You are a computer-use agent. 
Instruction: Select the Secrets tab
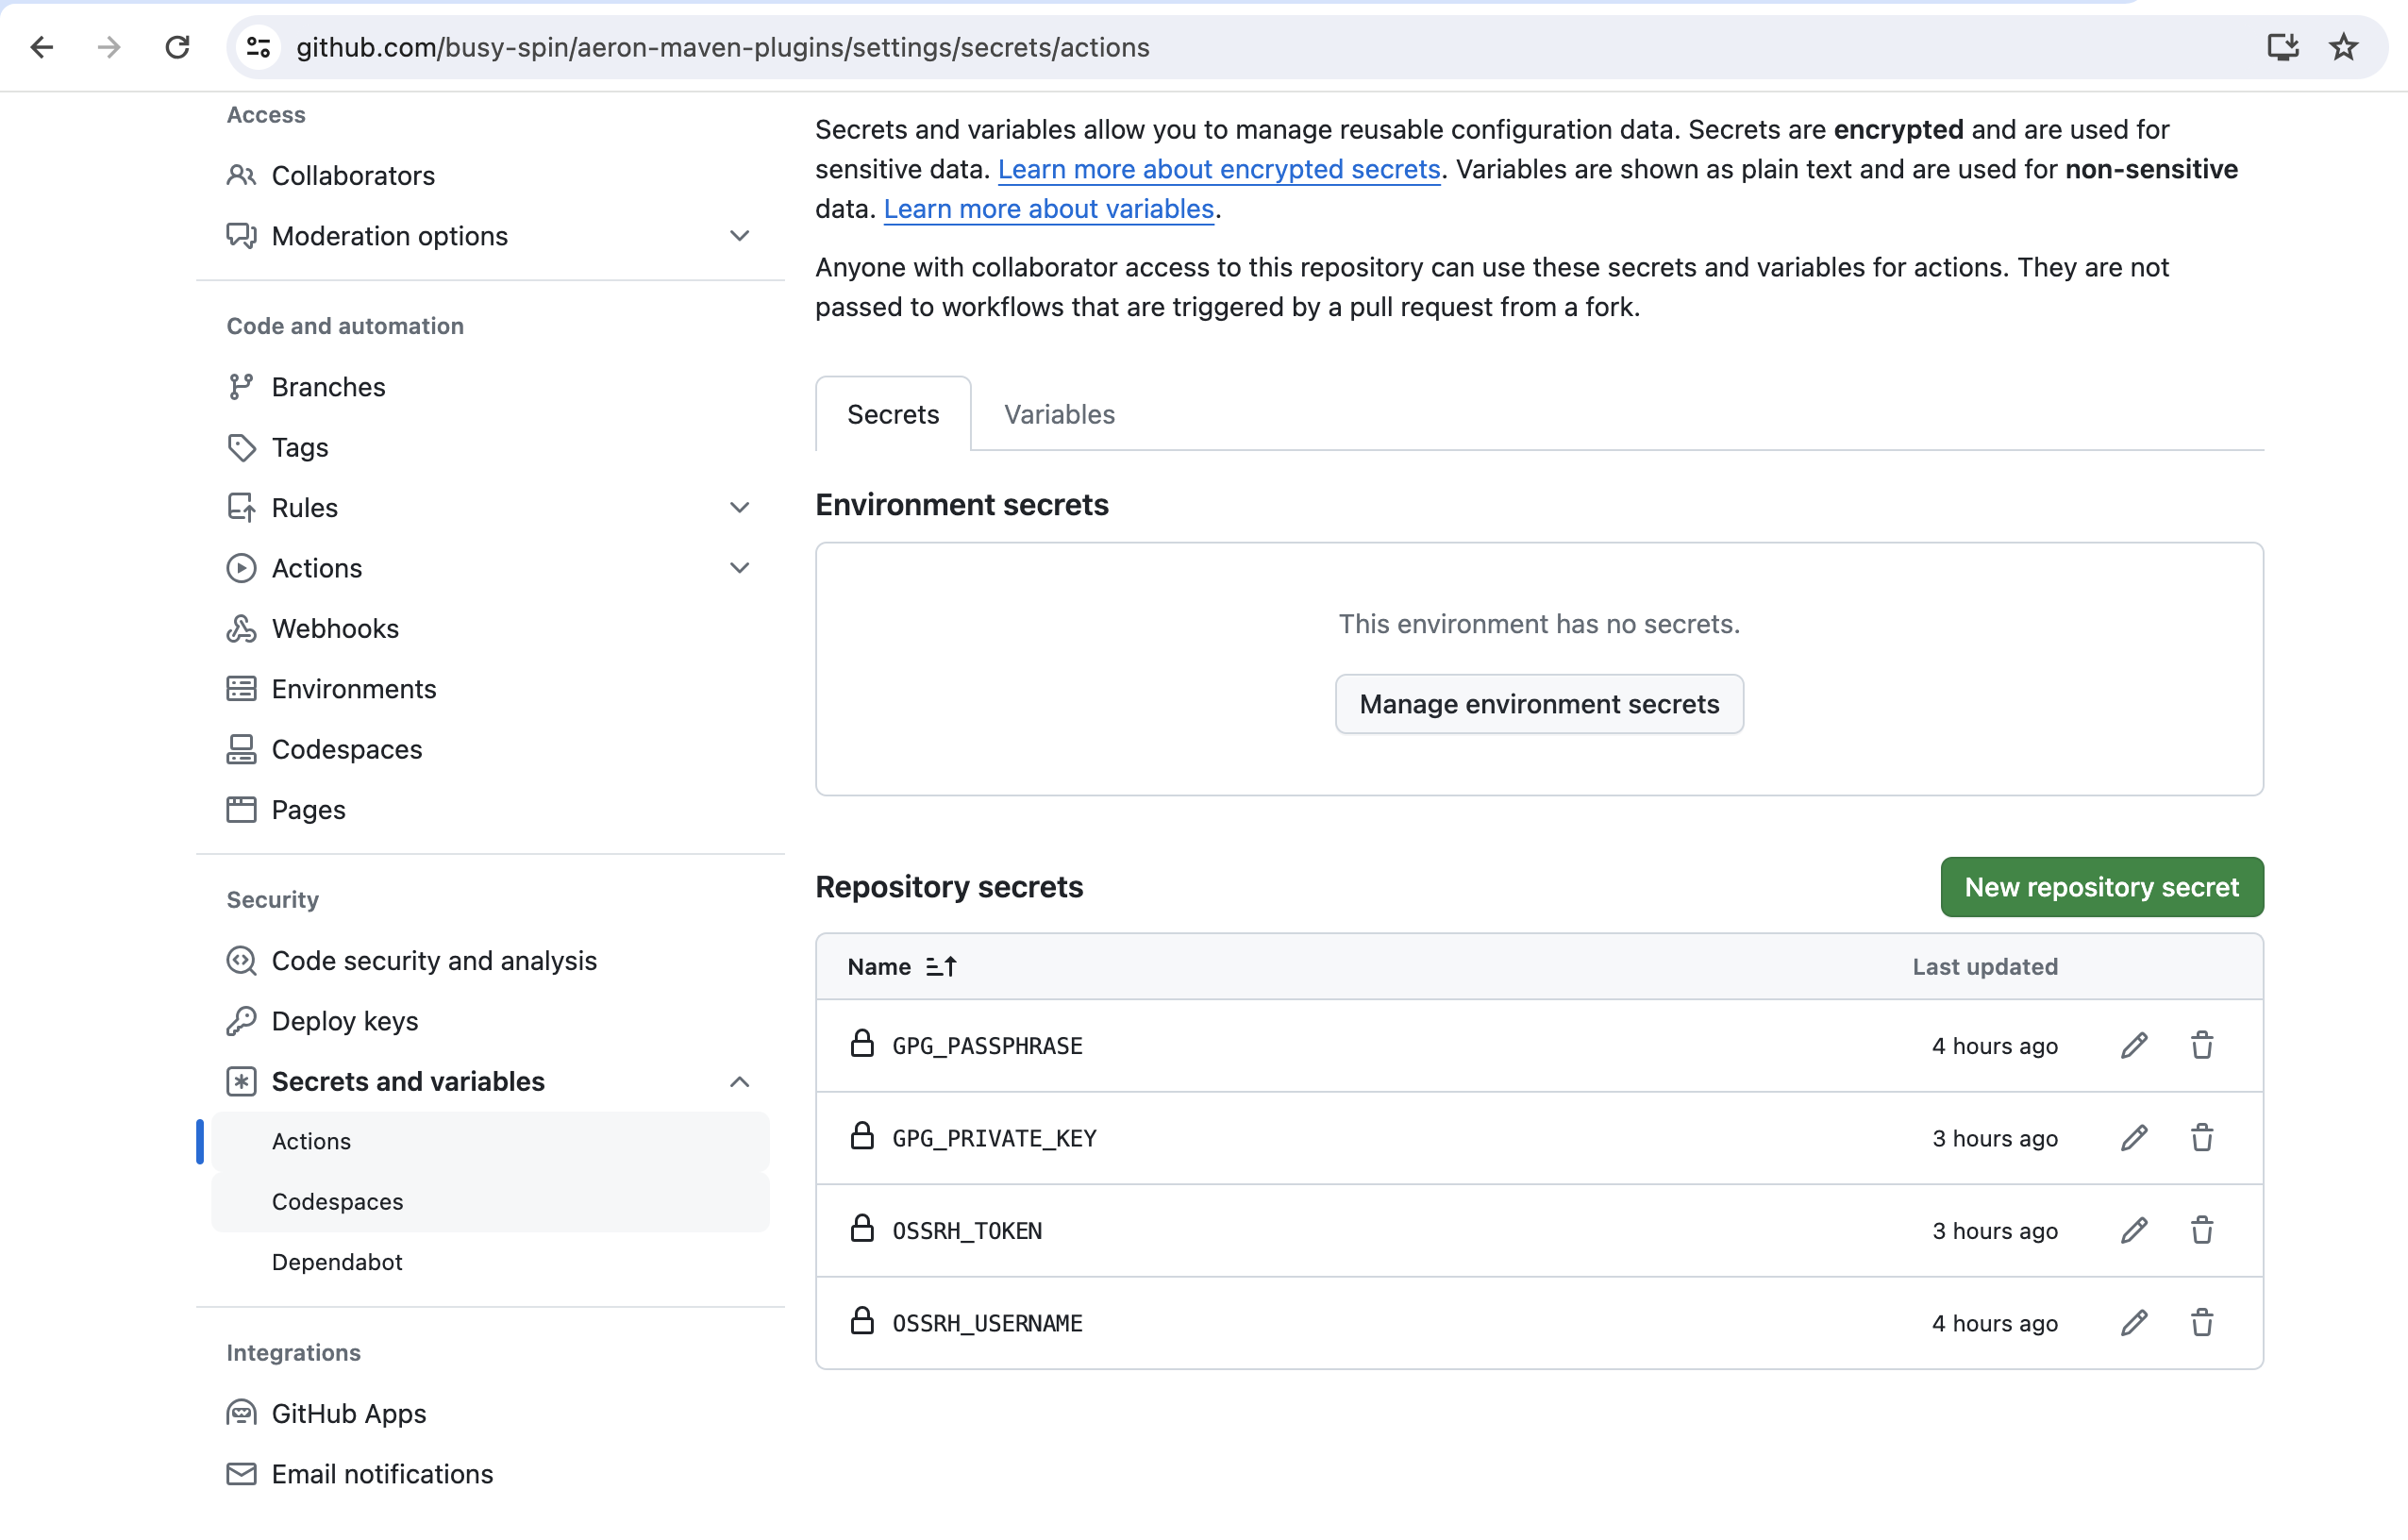(893, 414)
